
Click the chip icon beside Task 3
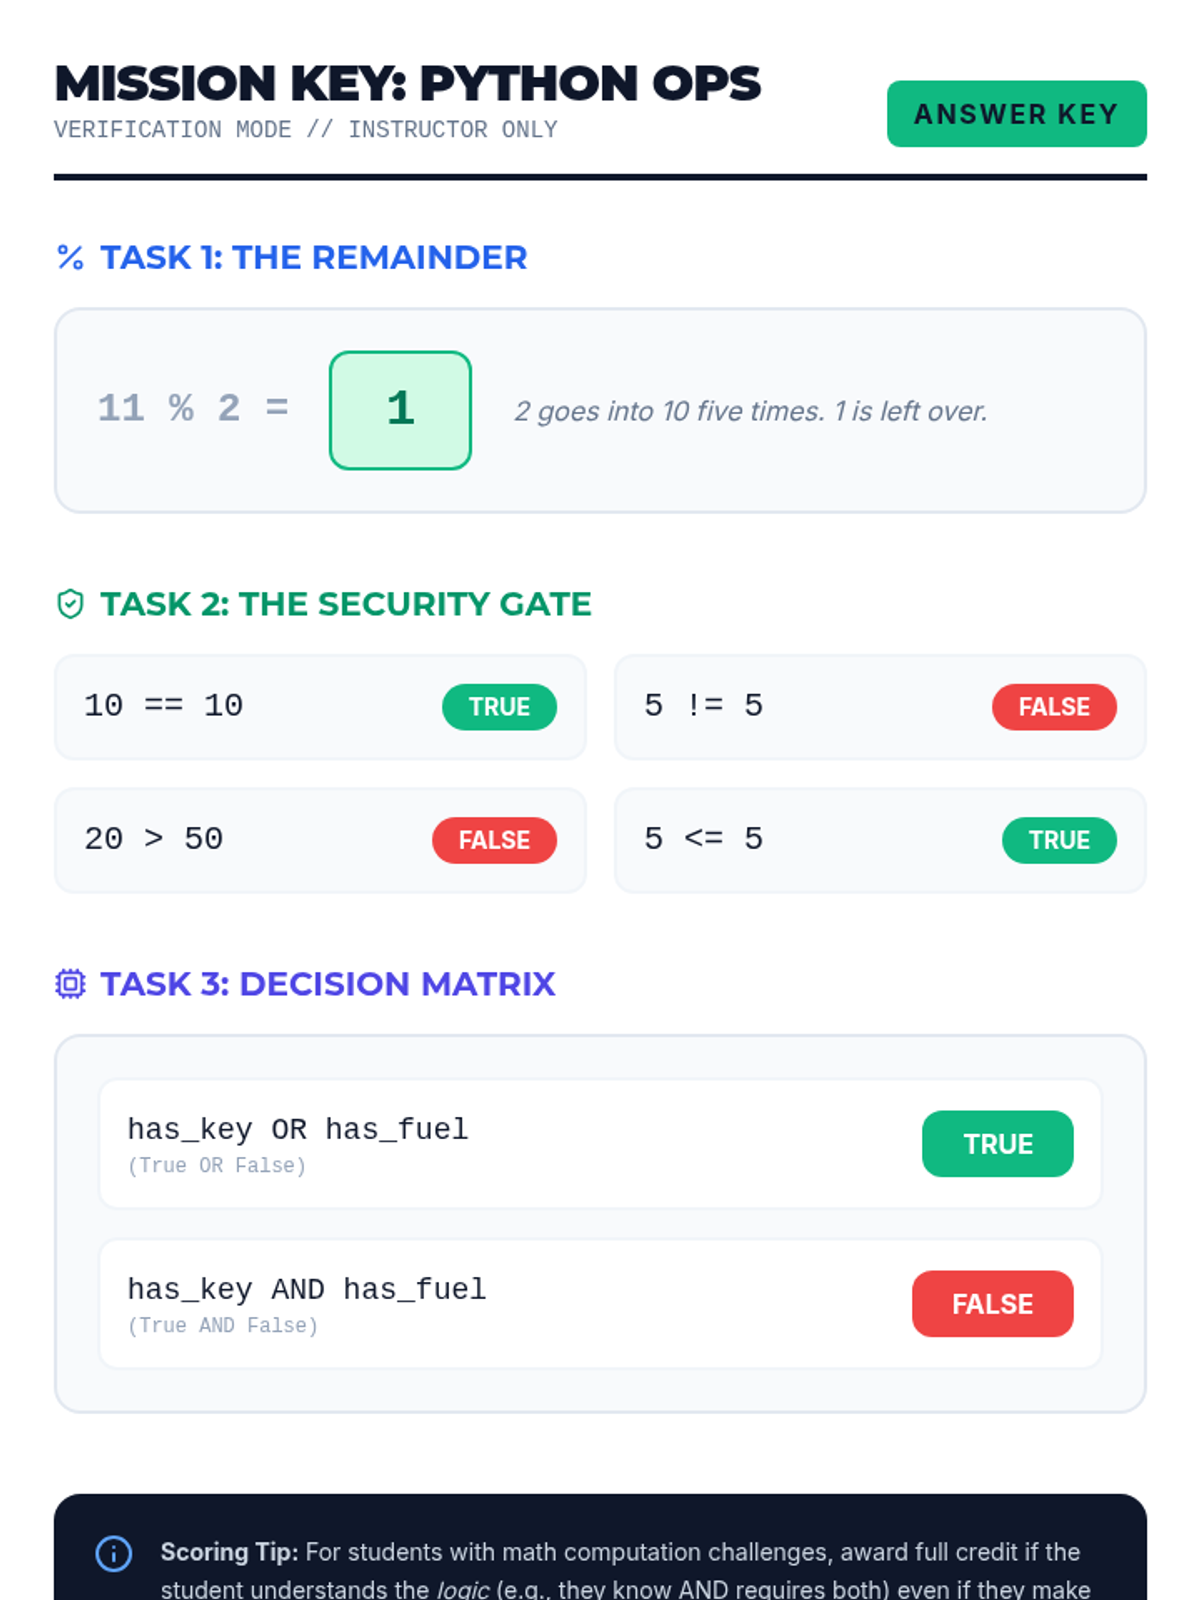point(70,984)
